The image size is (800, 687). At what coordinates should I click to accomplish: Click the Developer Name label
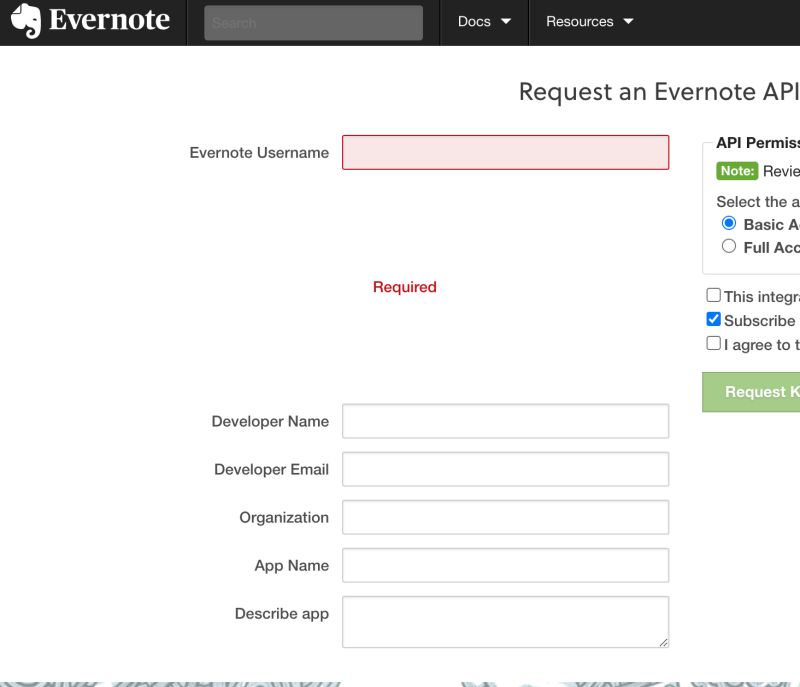(270, 421)
